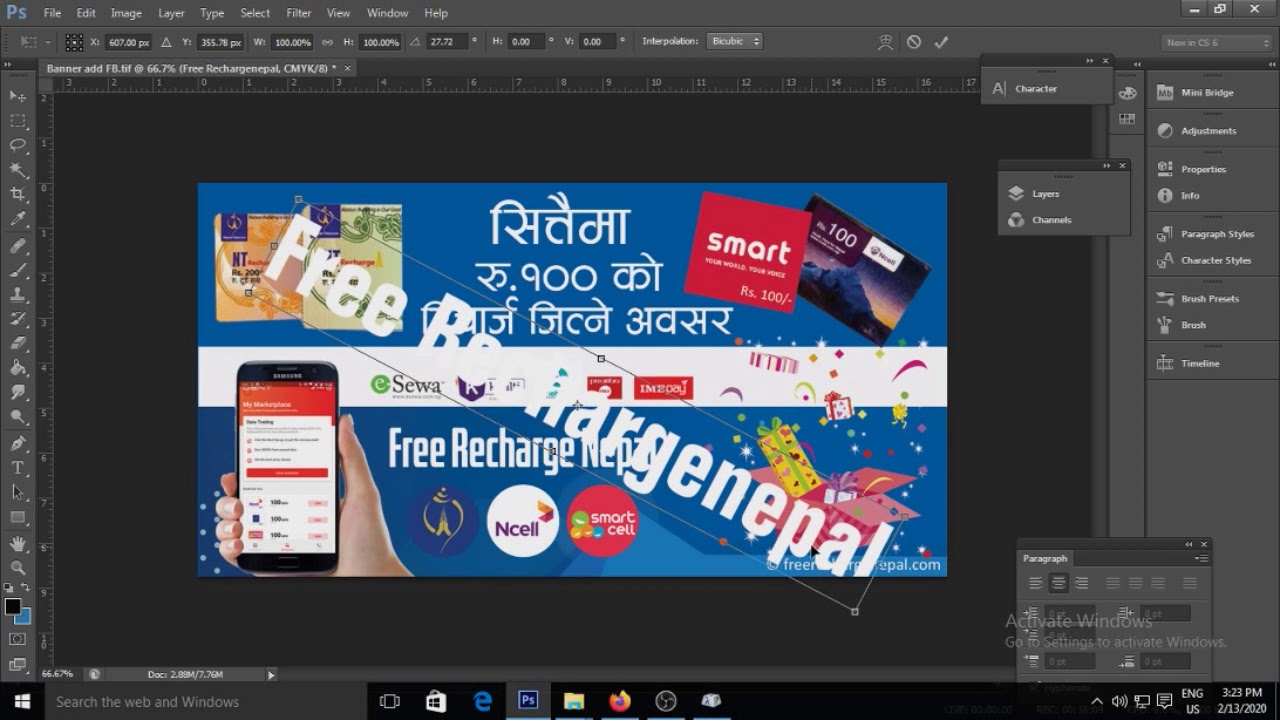Expand the Character panel group arrows
Screen dimensions: 1280x720
pos(1090,61)
